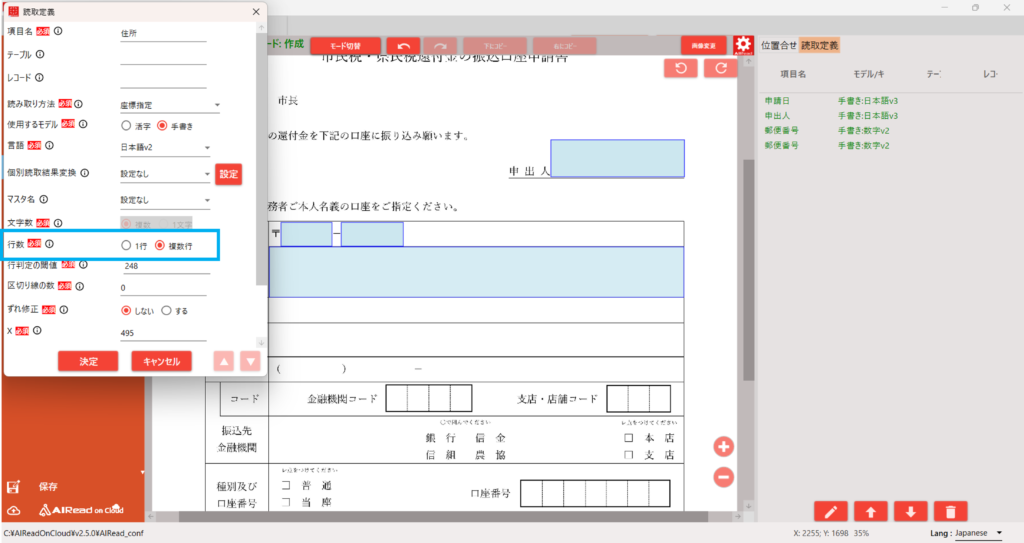Viewport: 1024px width, 543px height.
Task: Select the 1行 radio option
Action: [126, 246]
